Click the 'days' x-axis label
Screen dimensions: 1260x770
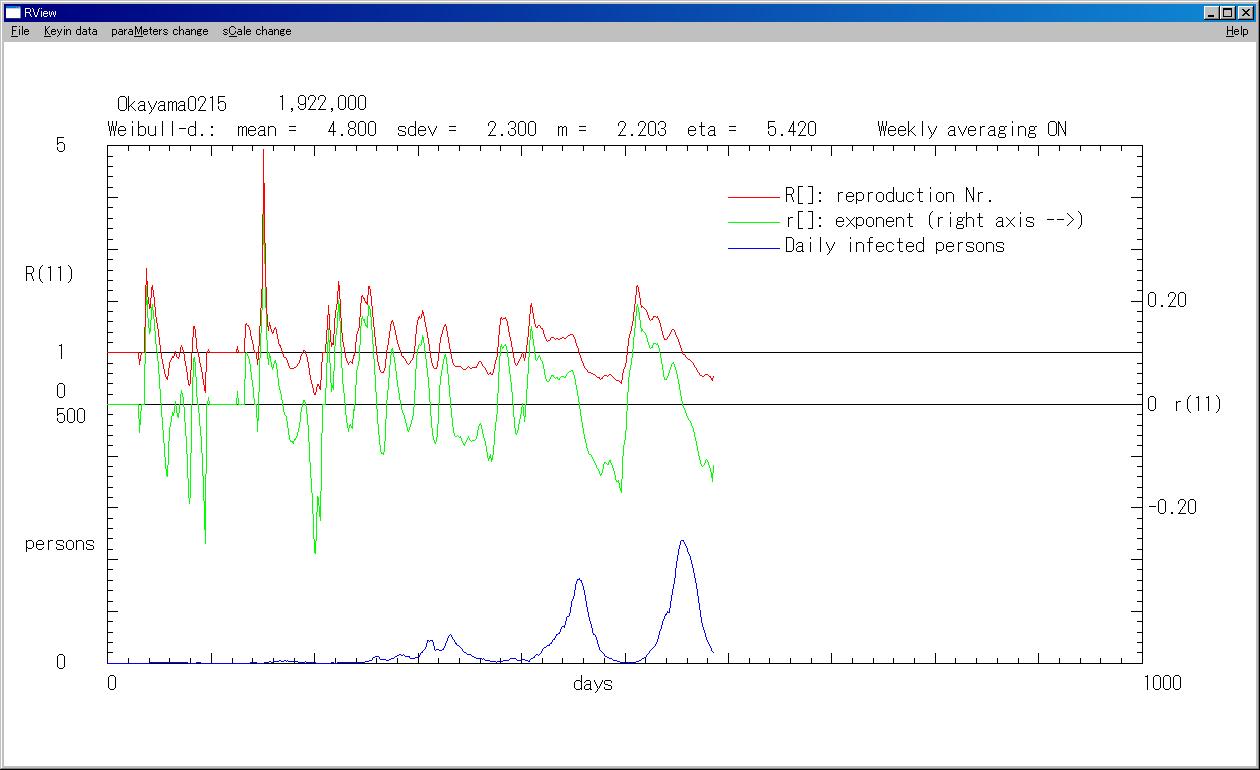(x=592, y=684)
